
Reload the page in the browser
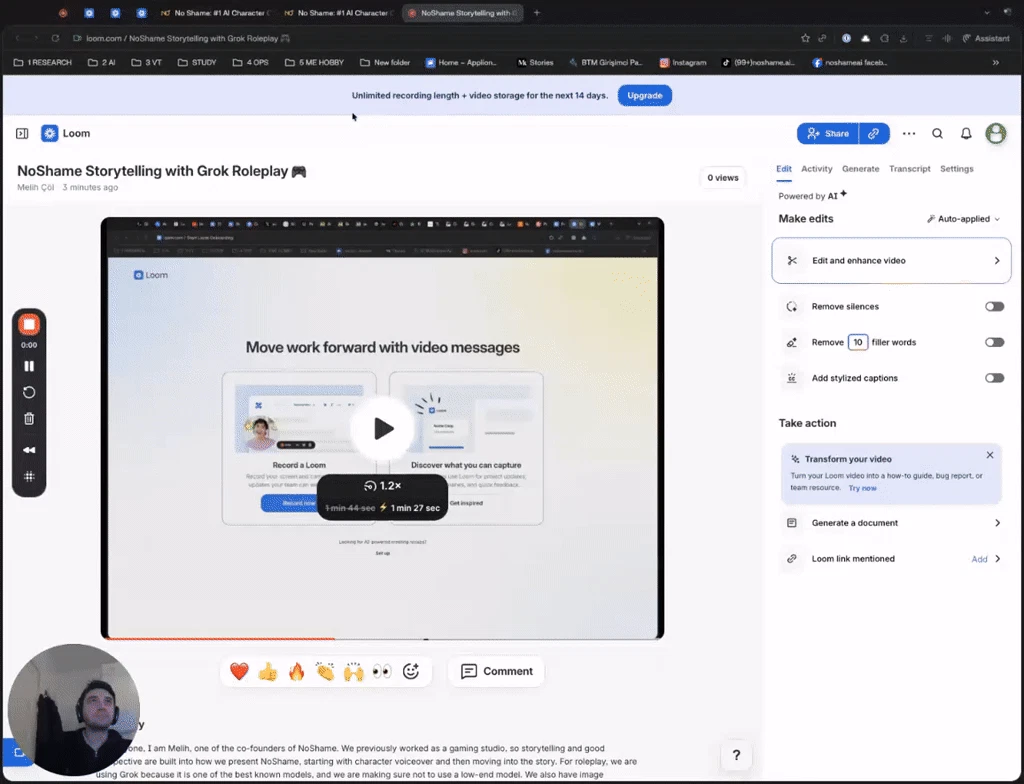pyautogui.click(x=56, y=39)
